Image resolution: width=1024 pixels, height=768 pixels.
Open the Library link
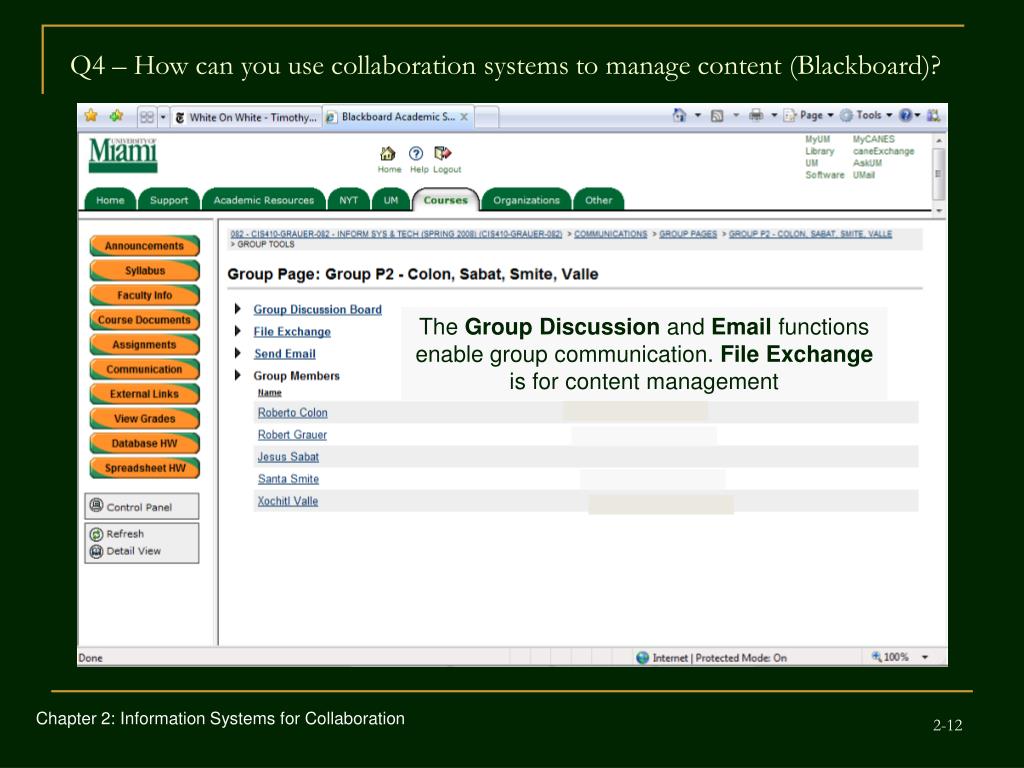820,151
